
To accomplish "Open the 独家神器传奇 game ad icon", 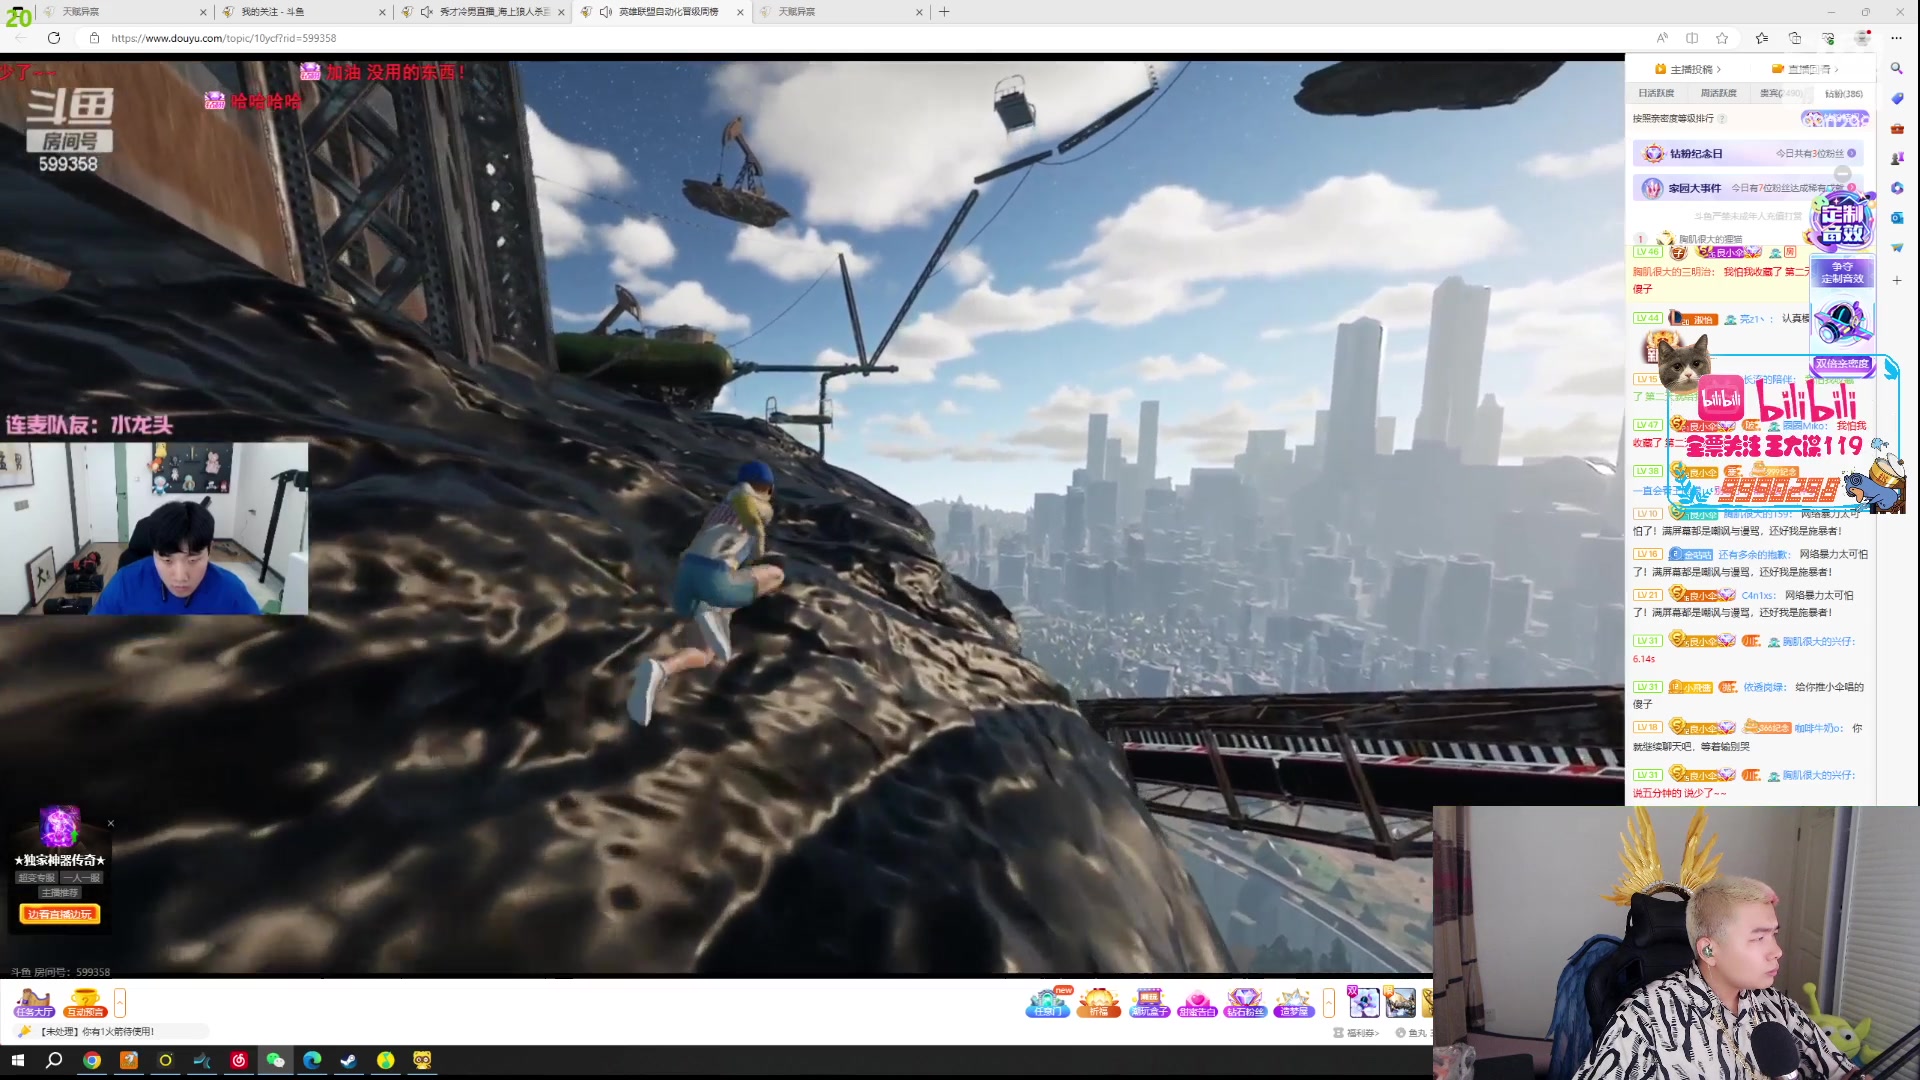I will 59,828.
